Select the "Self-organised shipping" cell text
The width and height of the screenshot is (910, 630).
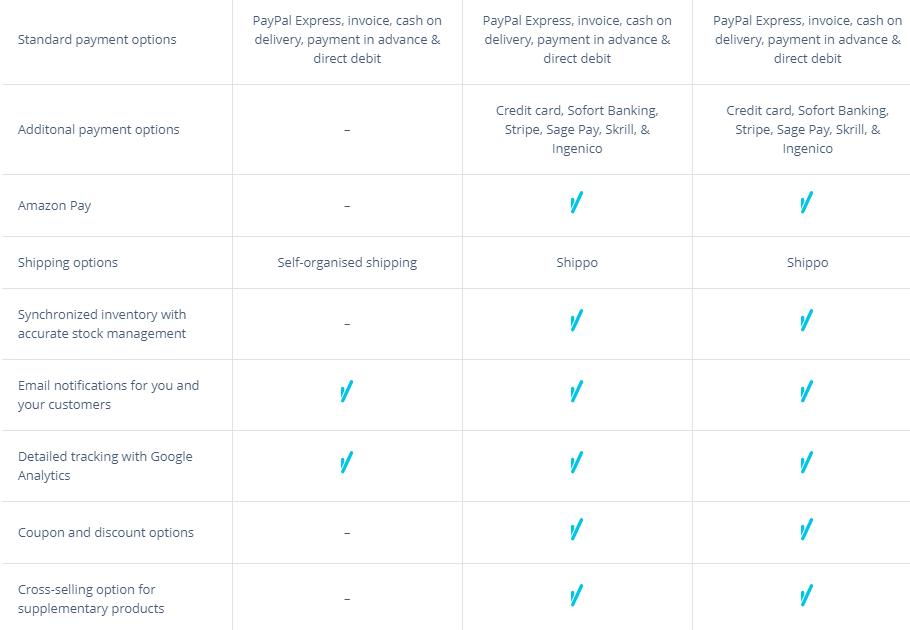point(347,263)
